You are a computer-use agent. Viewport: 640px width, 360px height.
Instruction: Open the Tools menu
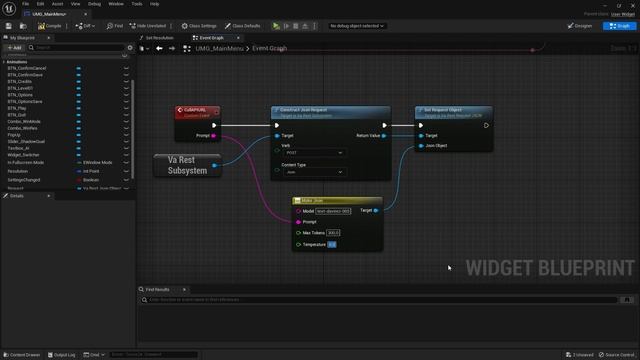[x=137, y=4]
